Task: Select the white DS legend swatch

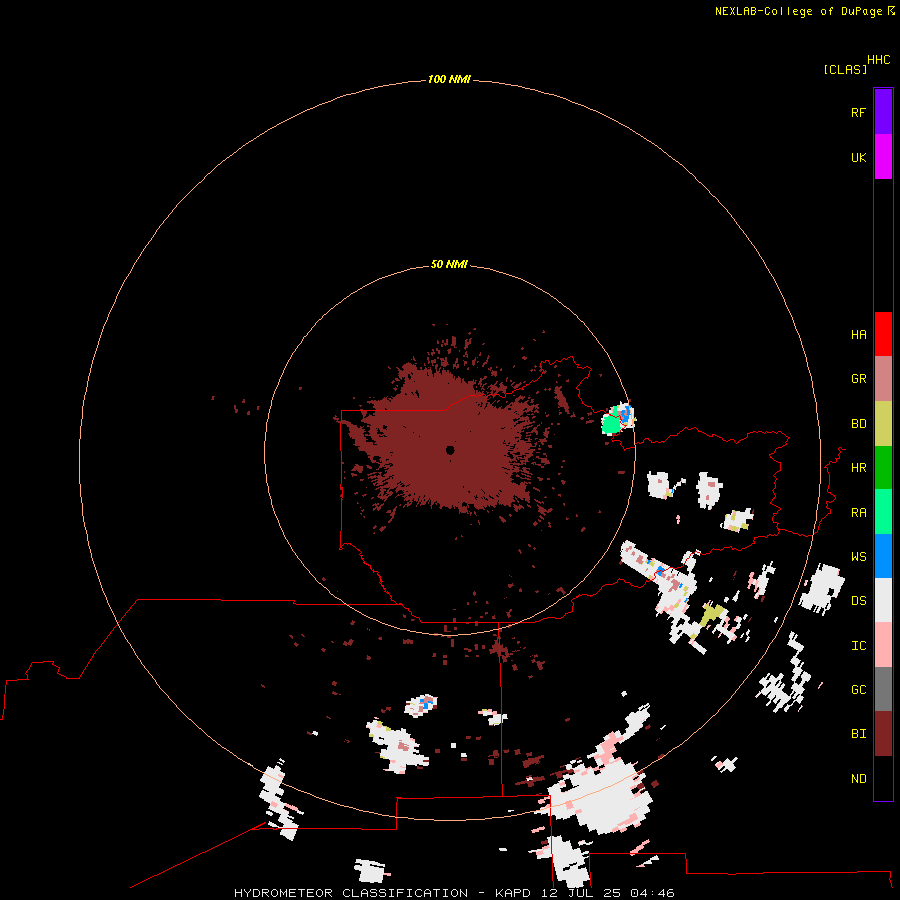Action: 883,600
